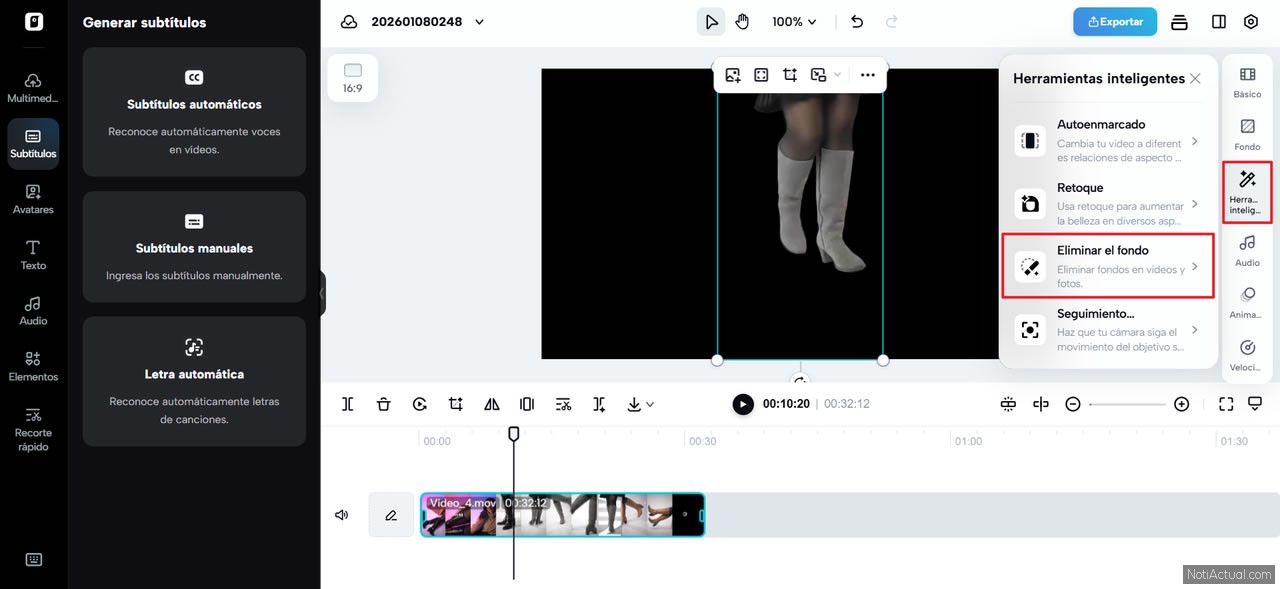Viewport: 1280px width, 589px height.
Task: Switch to the Fondo tab
Action: click(1247, 135)
